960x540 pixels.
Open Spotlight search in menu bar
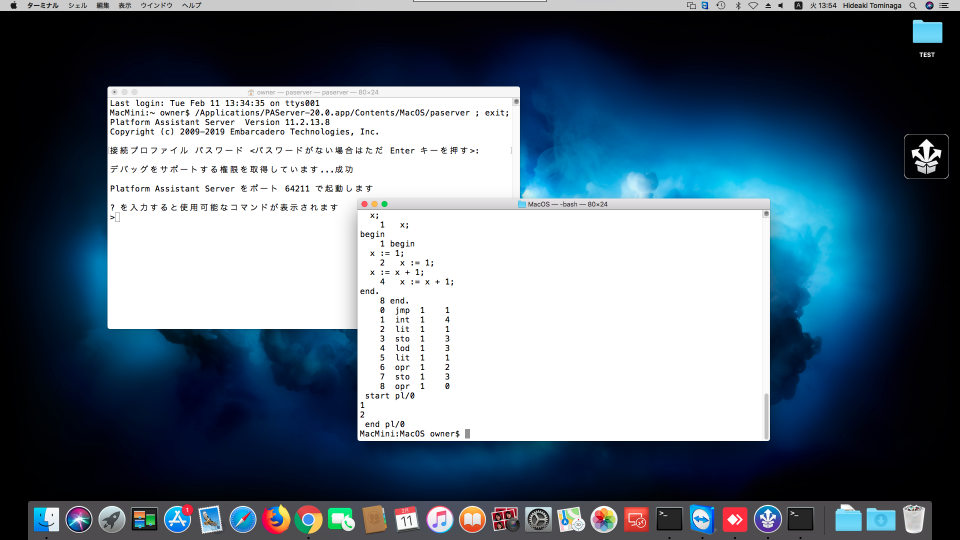tap(912, 5)
